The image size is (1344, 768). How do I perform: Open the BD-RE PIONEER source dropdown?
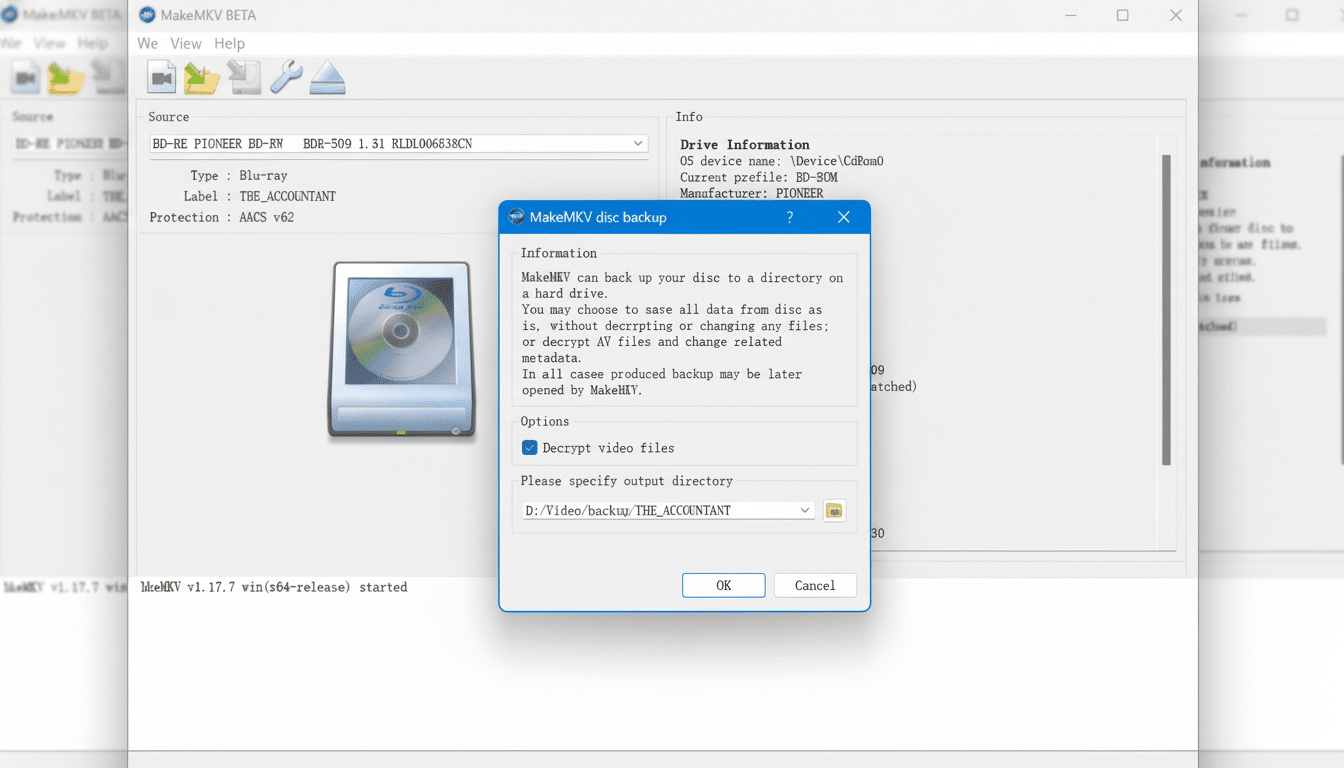coord(637,143)
